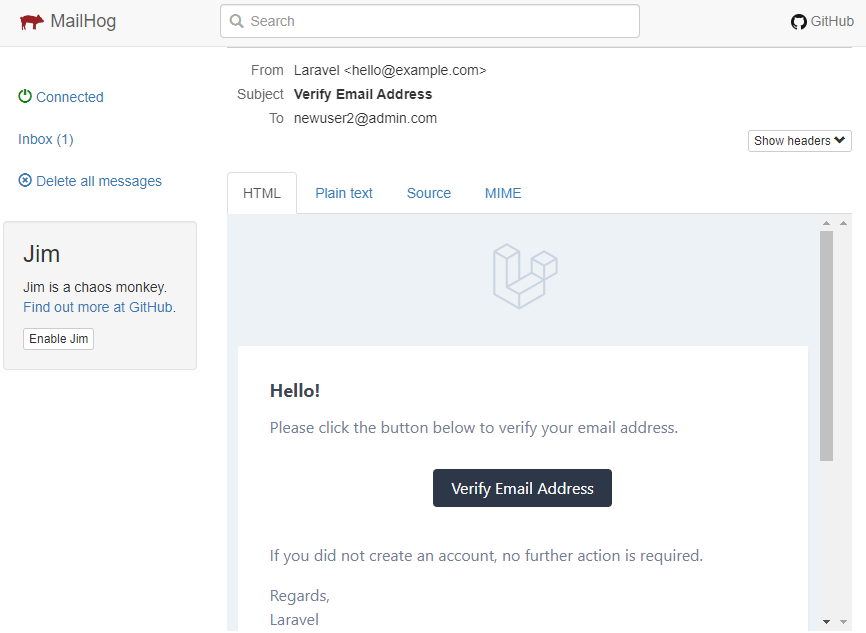The height and width of the screenshot is (633, 866).
Task: Open the Source tab
Action: click(428, 193)
